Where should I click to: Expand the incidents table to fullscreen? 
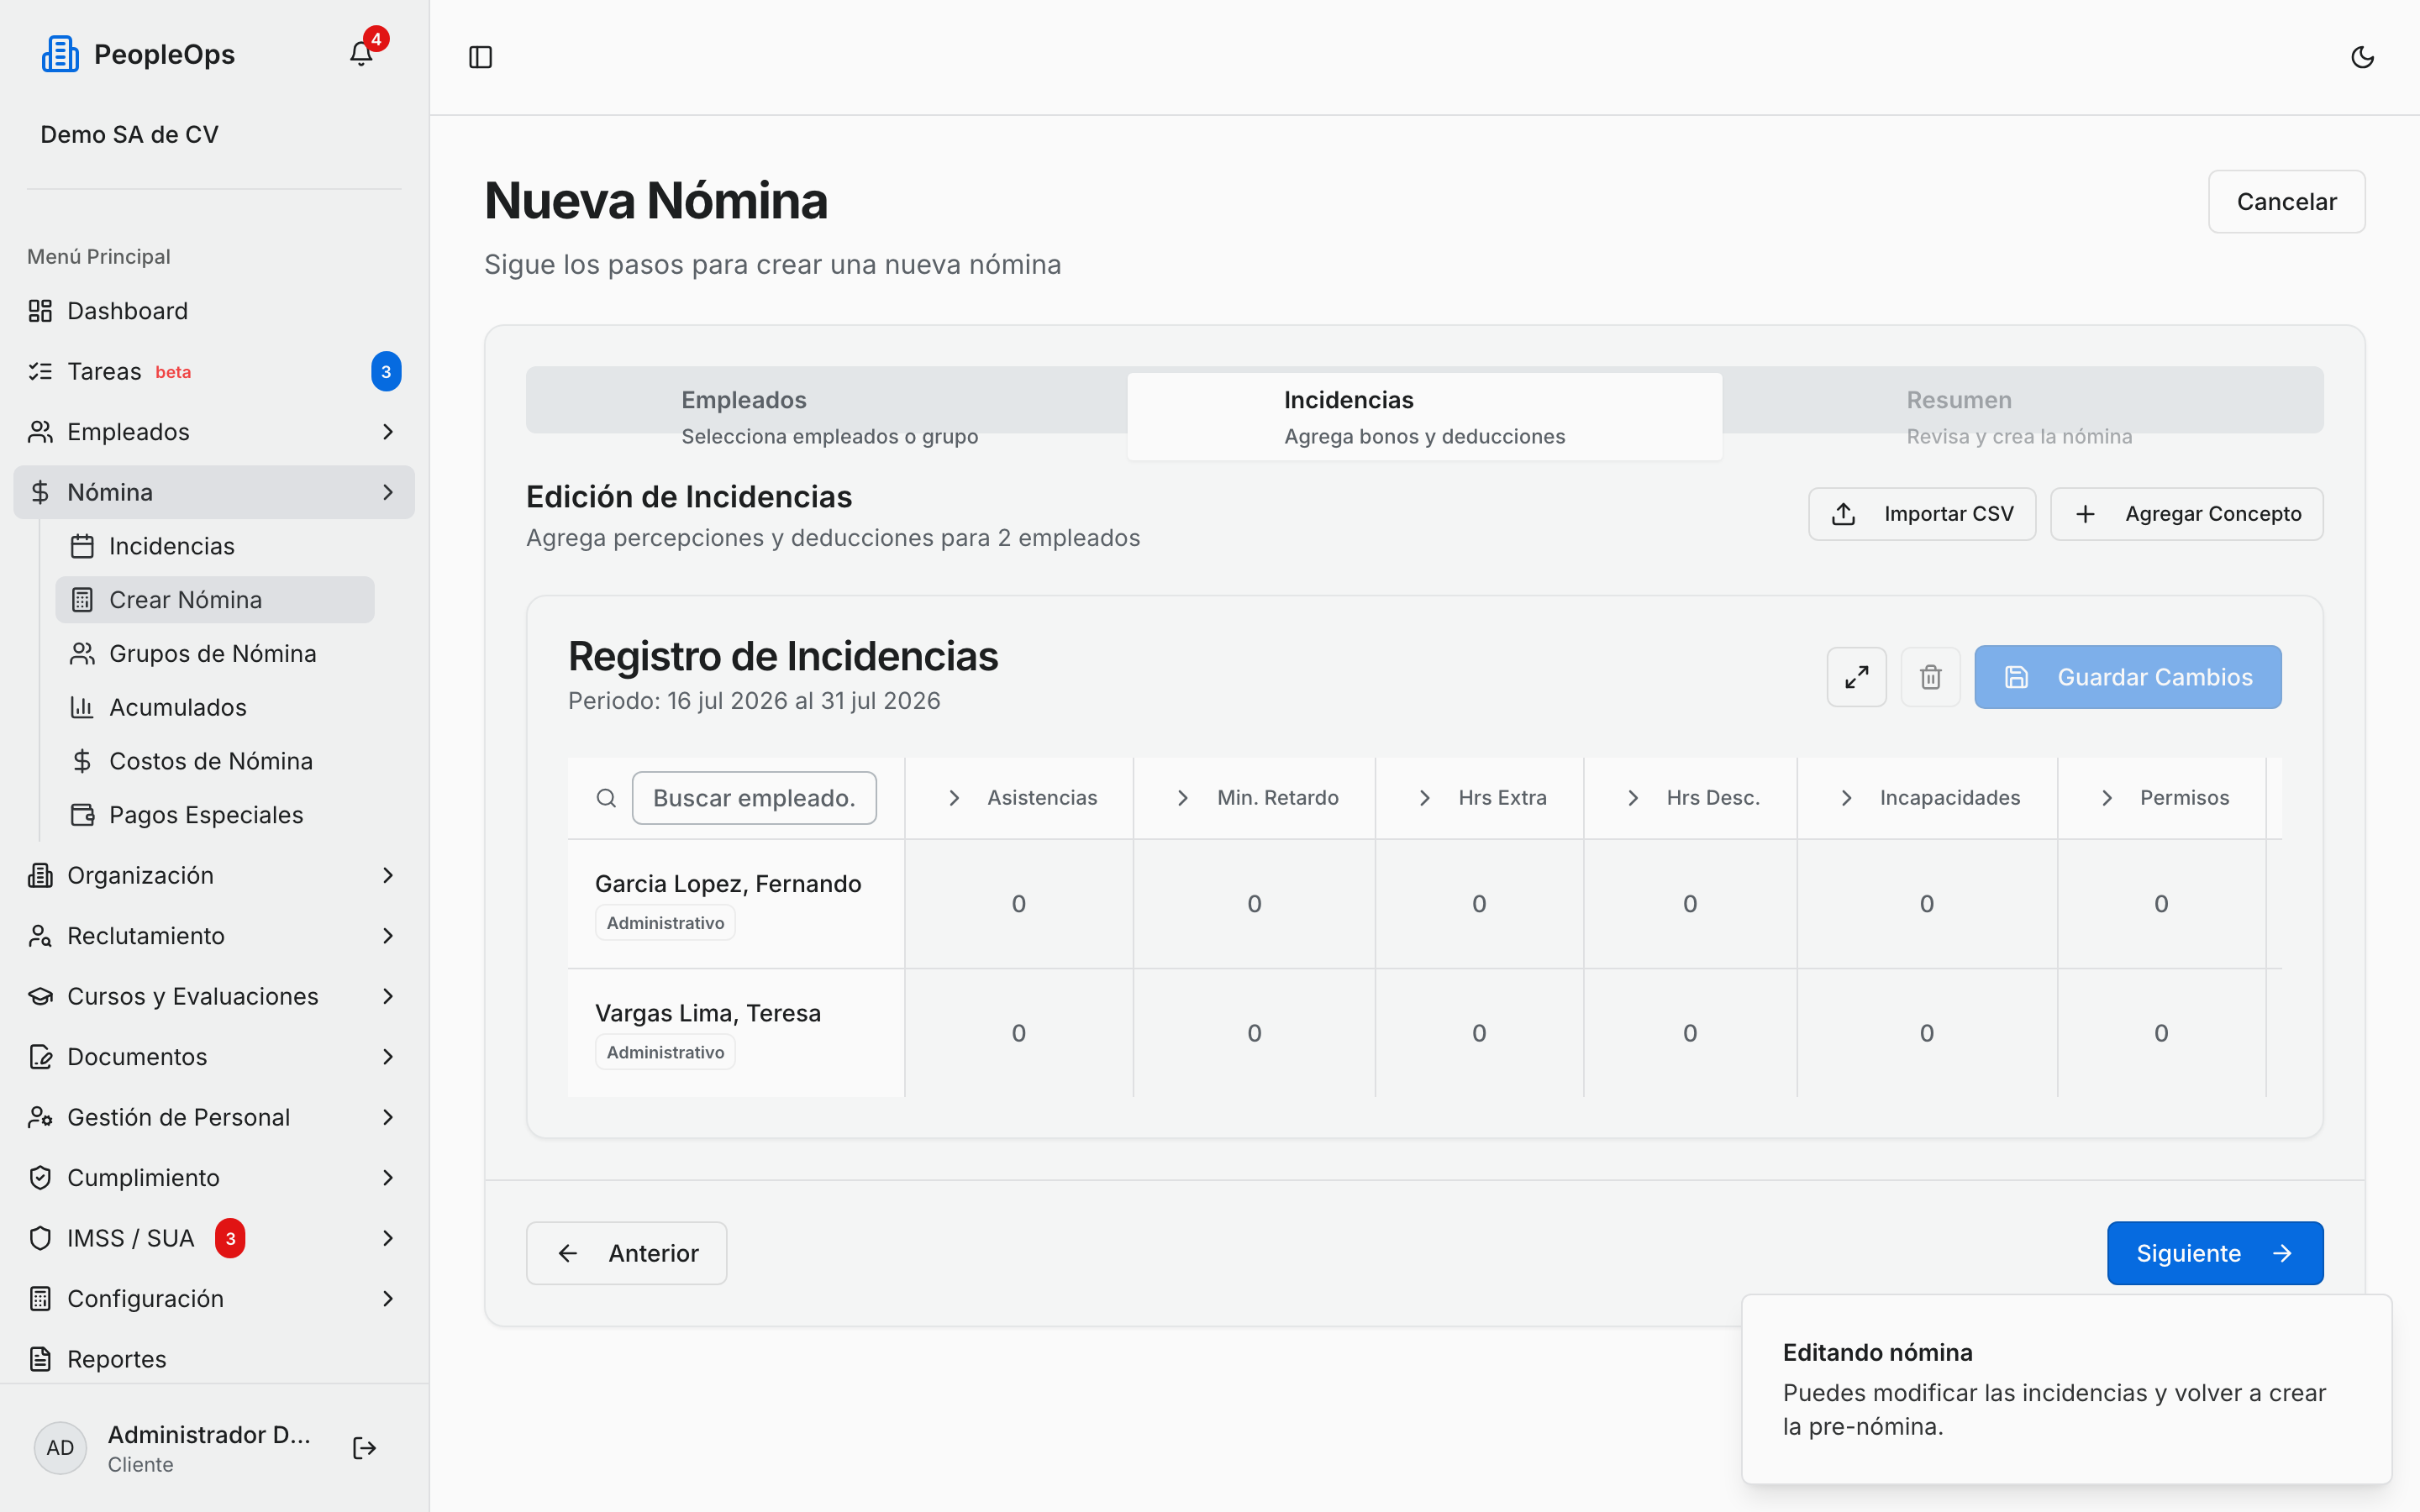pyautogui.click(x=1856, y=677)
